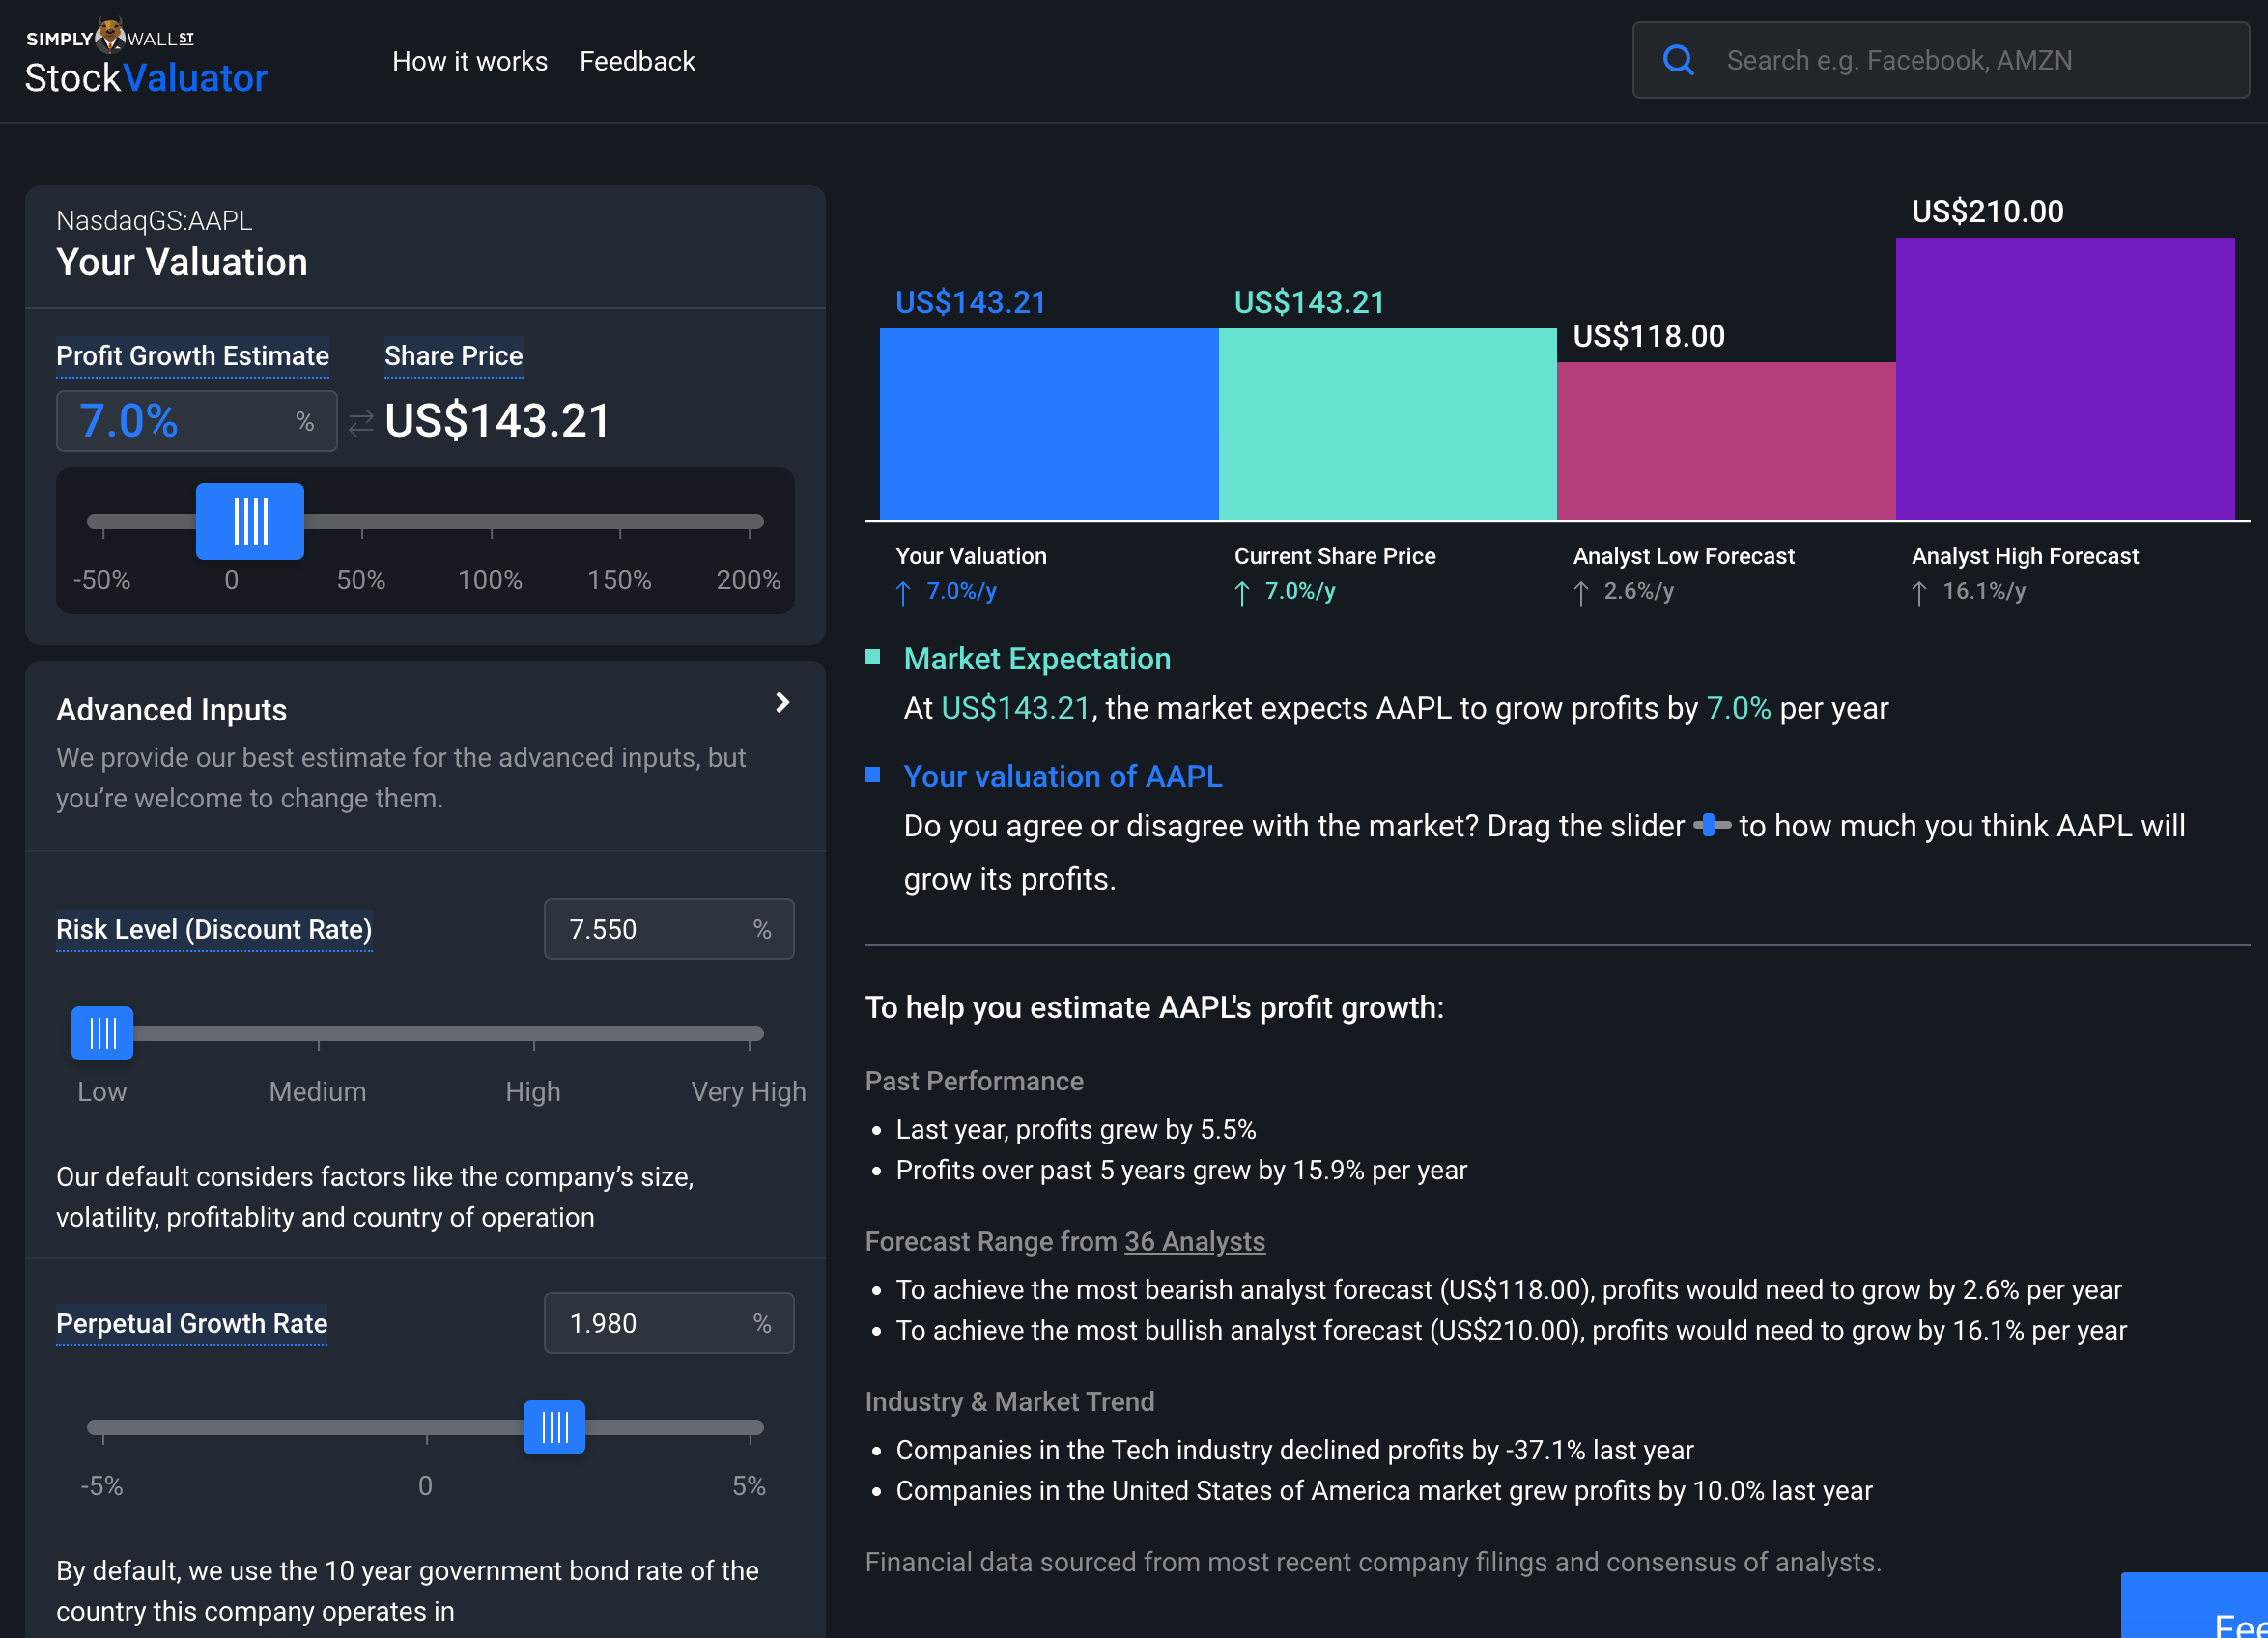Click the up arrow under Current Share Price

click(x=1242, y=593)
